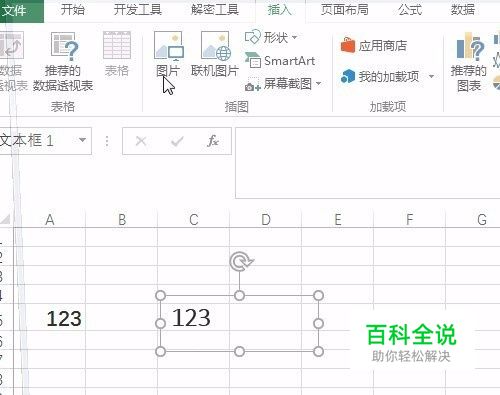The height and width of the screenshot is (395, 500).
Task: Open the 解密工具 ribbon tab
Action: pos(215,10)
